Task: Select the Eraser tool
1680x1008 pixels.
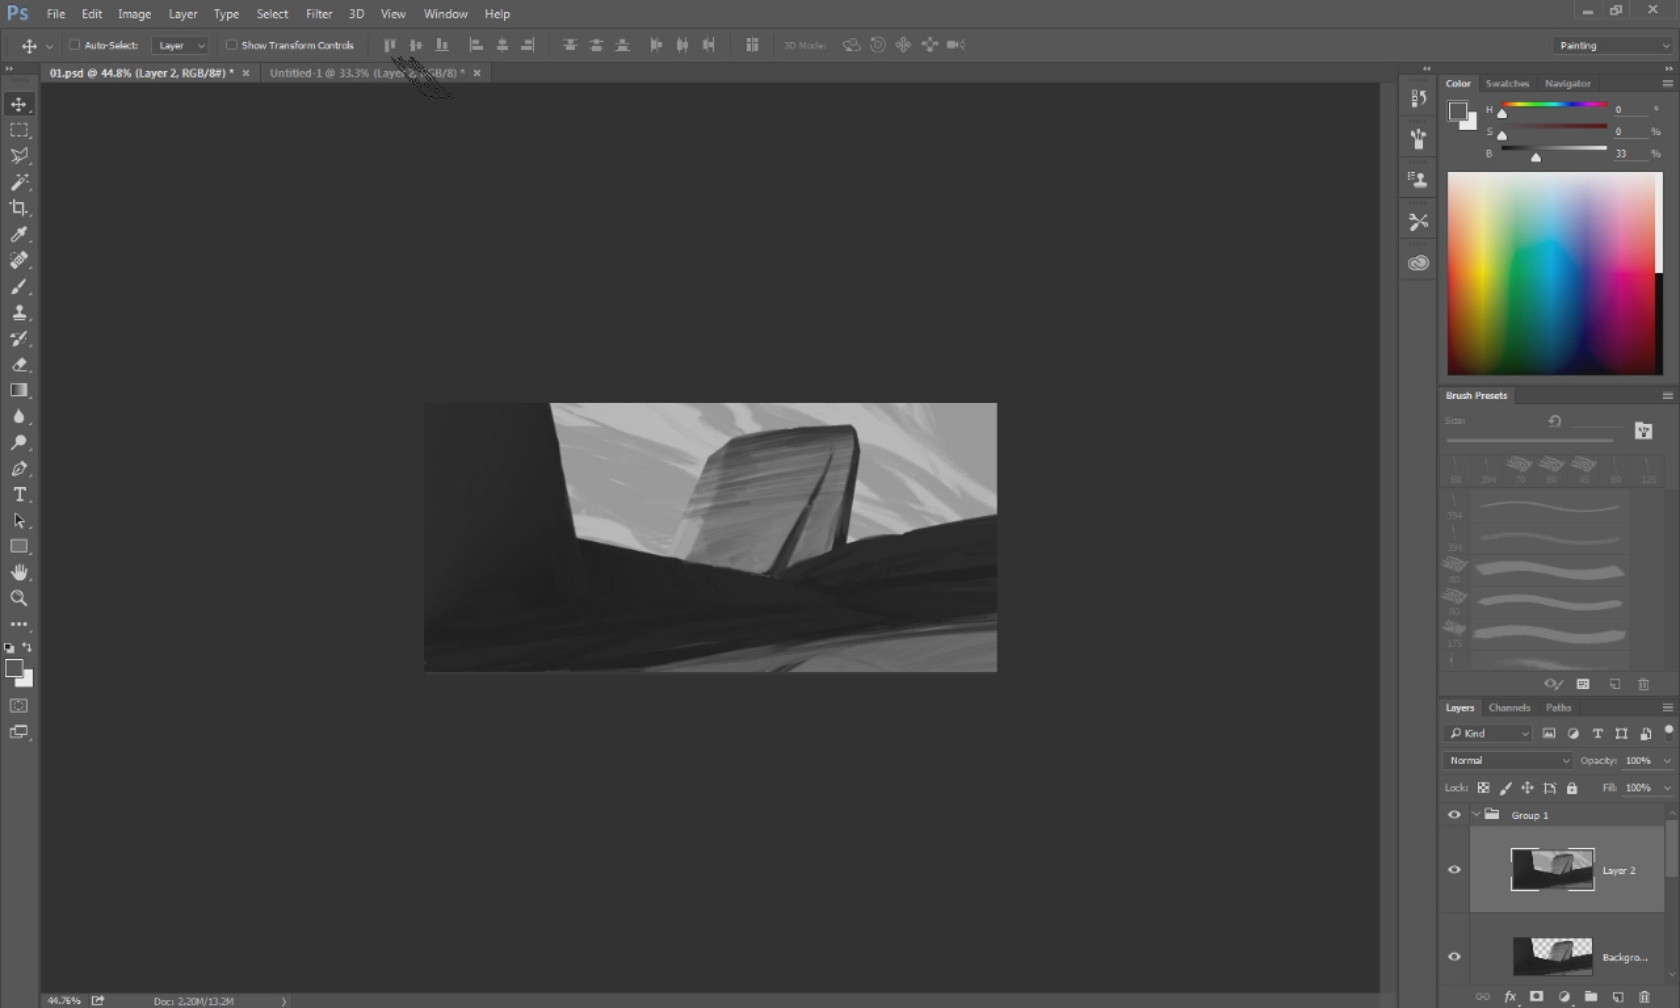Action: click(x=19, y=365)
